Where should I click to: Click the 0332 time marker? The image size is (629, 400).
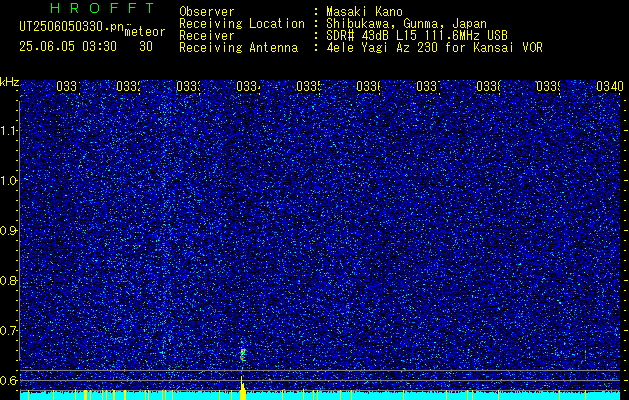(x=128, y=86)
